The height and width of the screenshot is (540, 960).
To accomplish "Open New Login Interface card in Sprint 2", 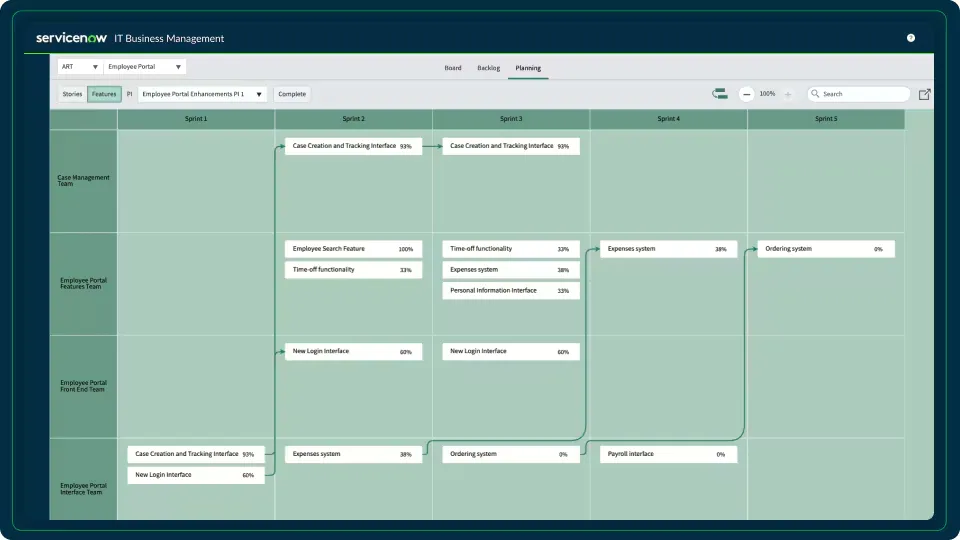I will [x=353, y=351].
